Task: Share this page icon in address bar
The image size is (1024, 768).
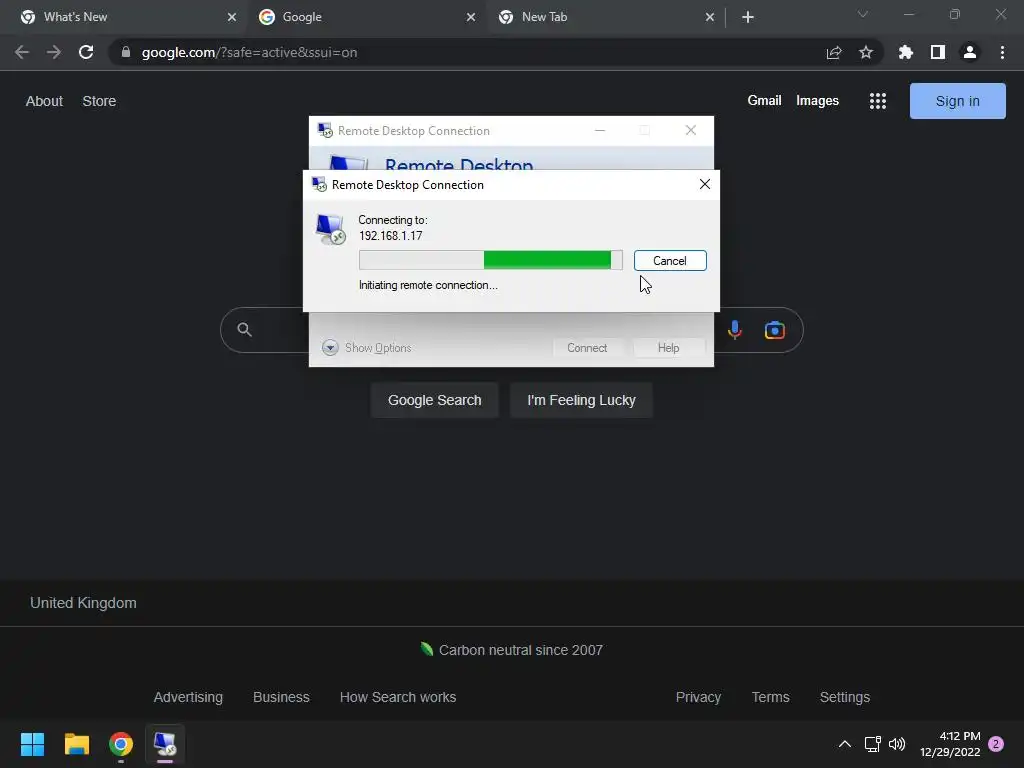Action: [834, 52]
